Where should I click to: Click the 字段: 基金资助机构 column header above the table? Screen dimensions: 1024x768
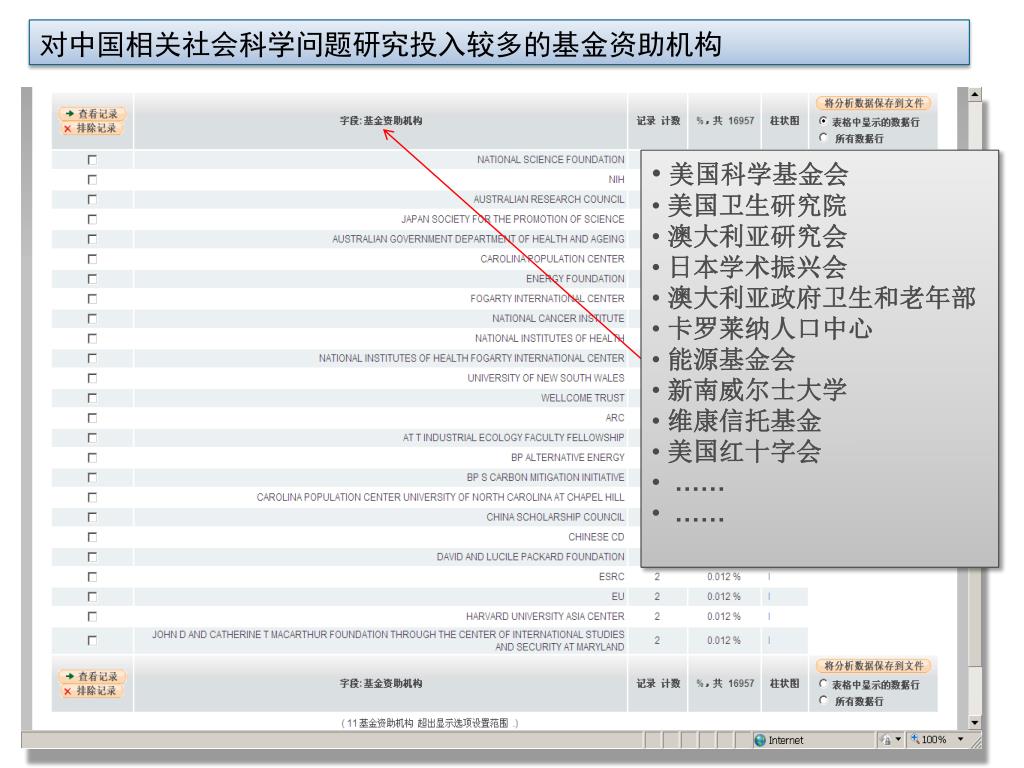point(381,121)
